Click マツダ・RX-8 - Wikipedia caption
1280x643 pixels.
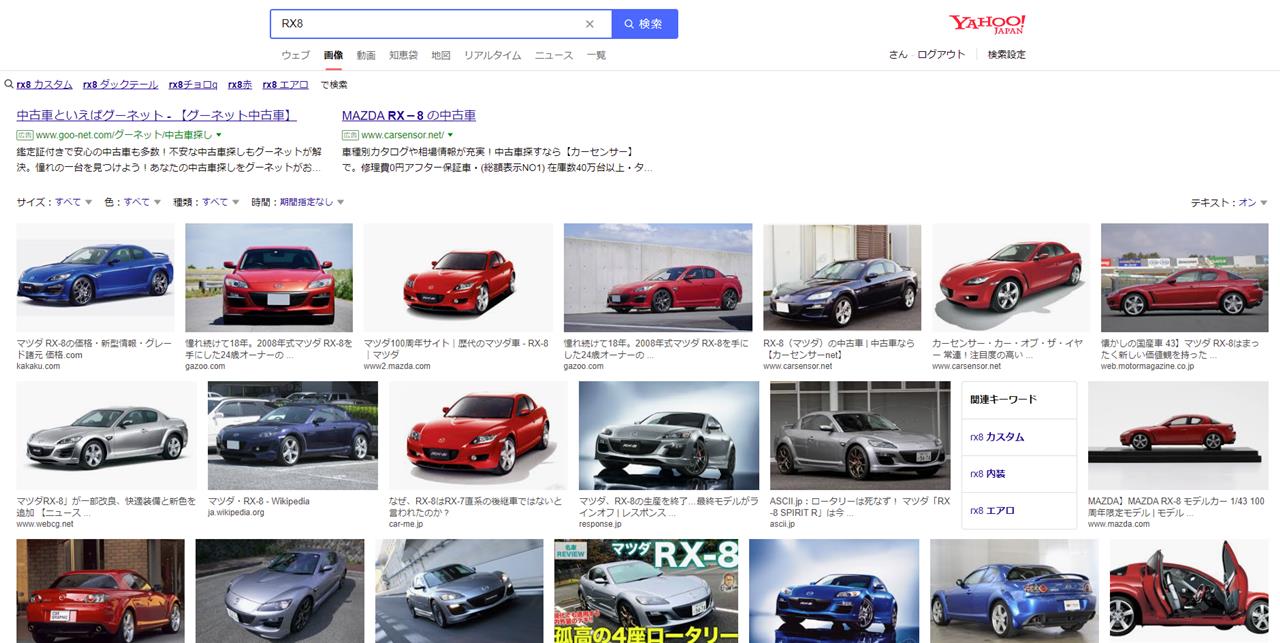click(x=259, y=501)
